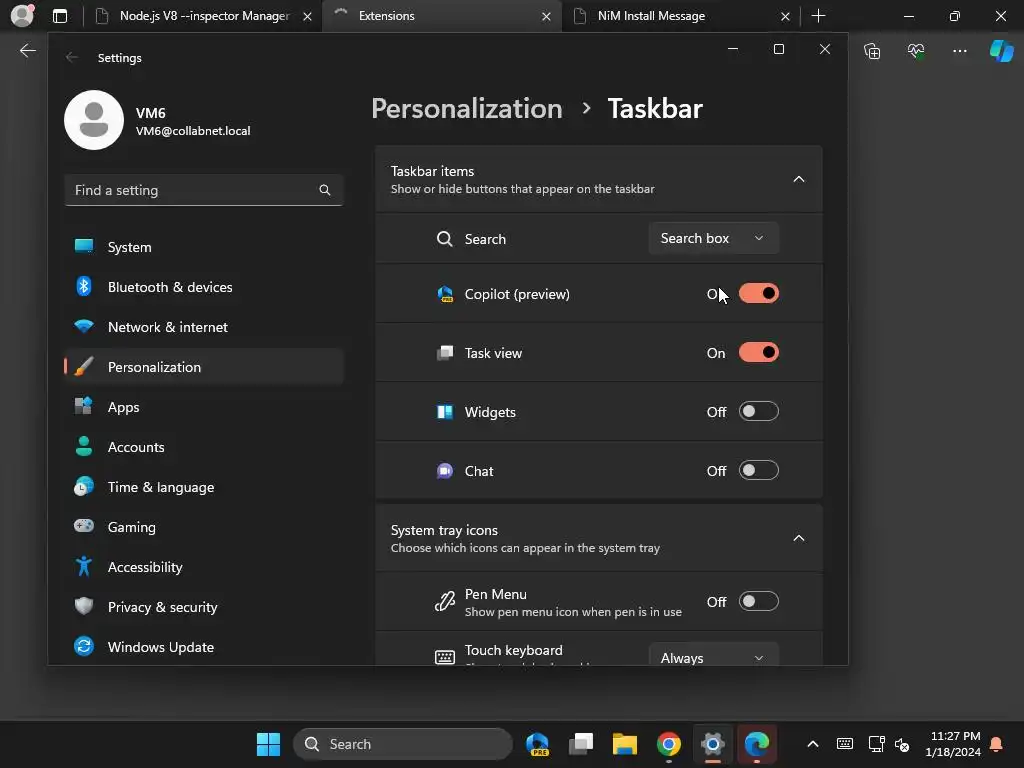
Task: Click the VM6 user avatar picture
Action: [x=94, y=120]
